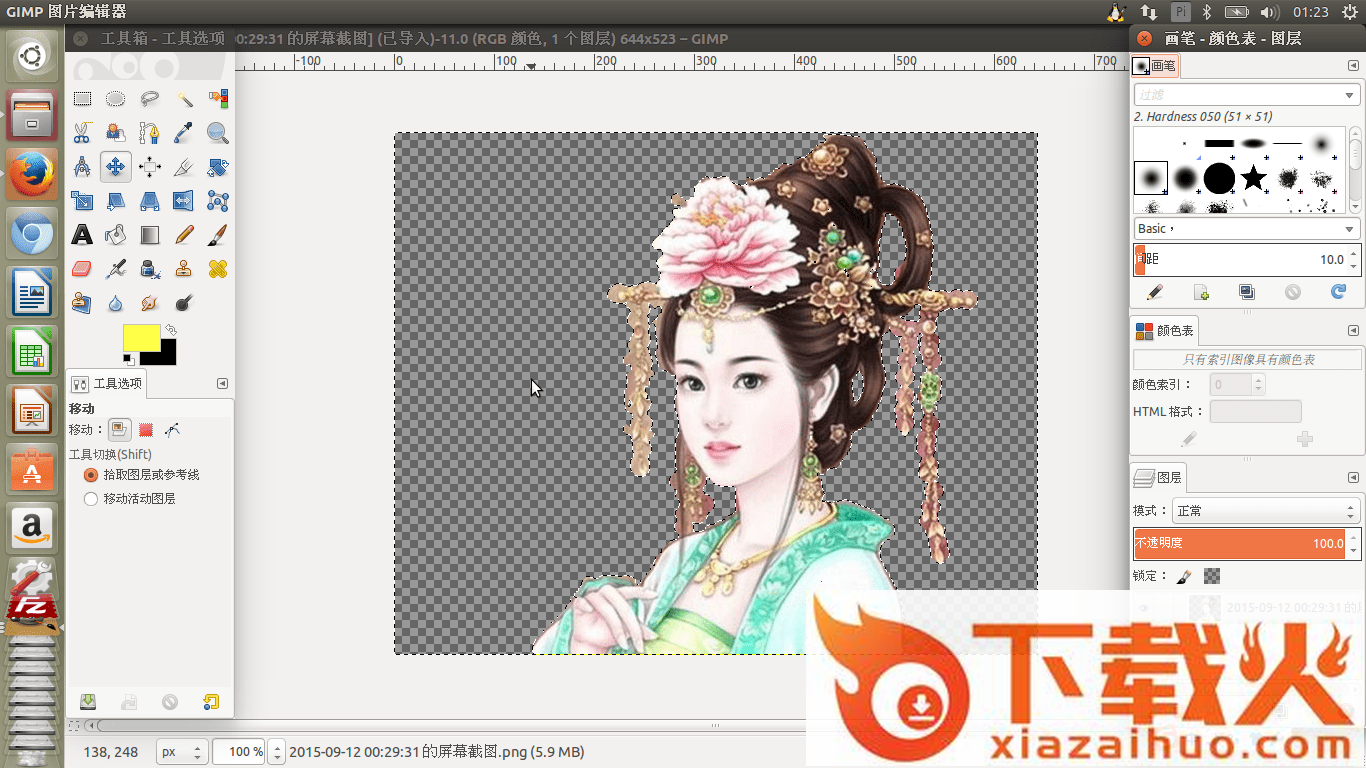Open Firefox from the Ubuntu launcher
The image size is (1366, 768).
click(x=32, y=175)
